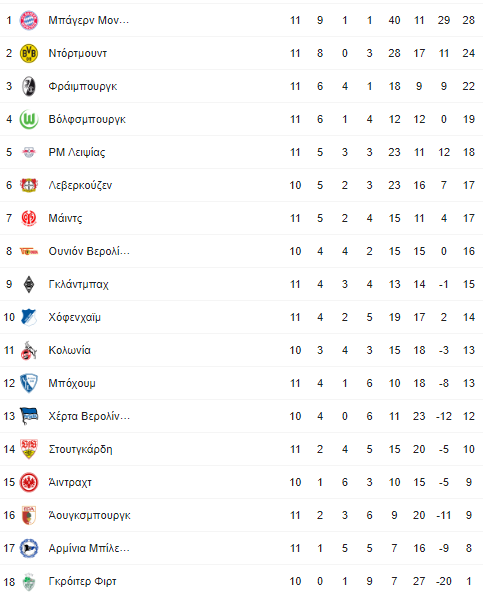Open team link Μπόχουμ

click(x=72, y=383)
